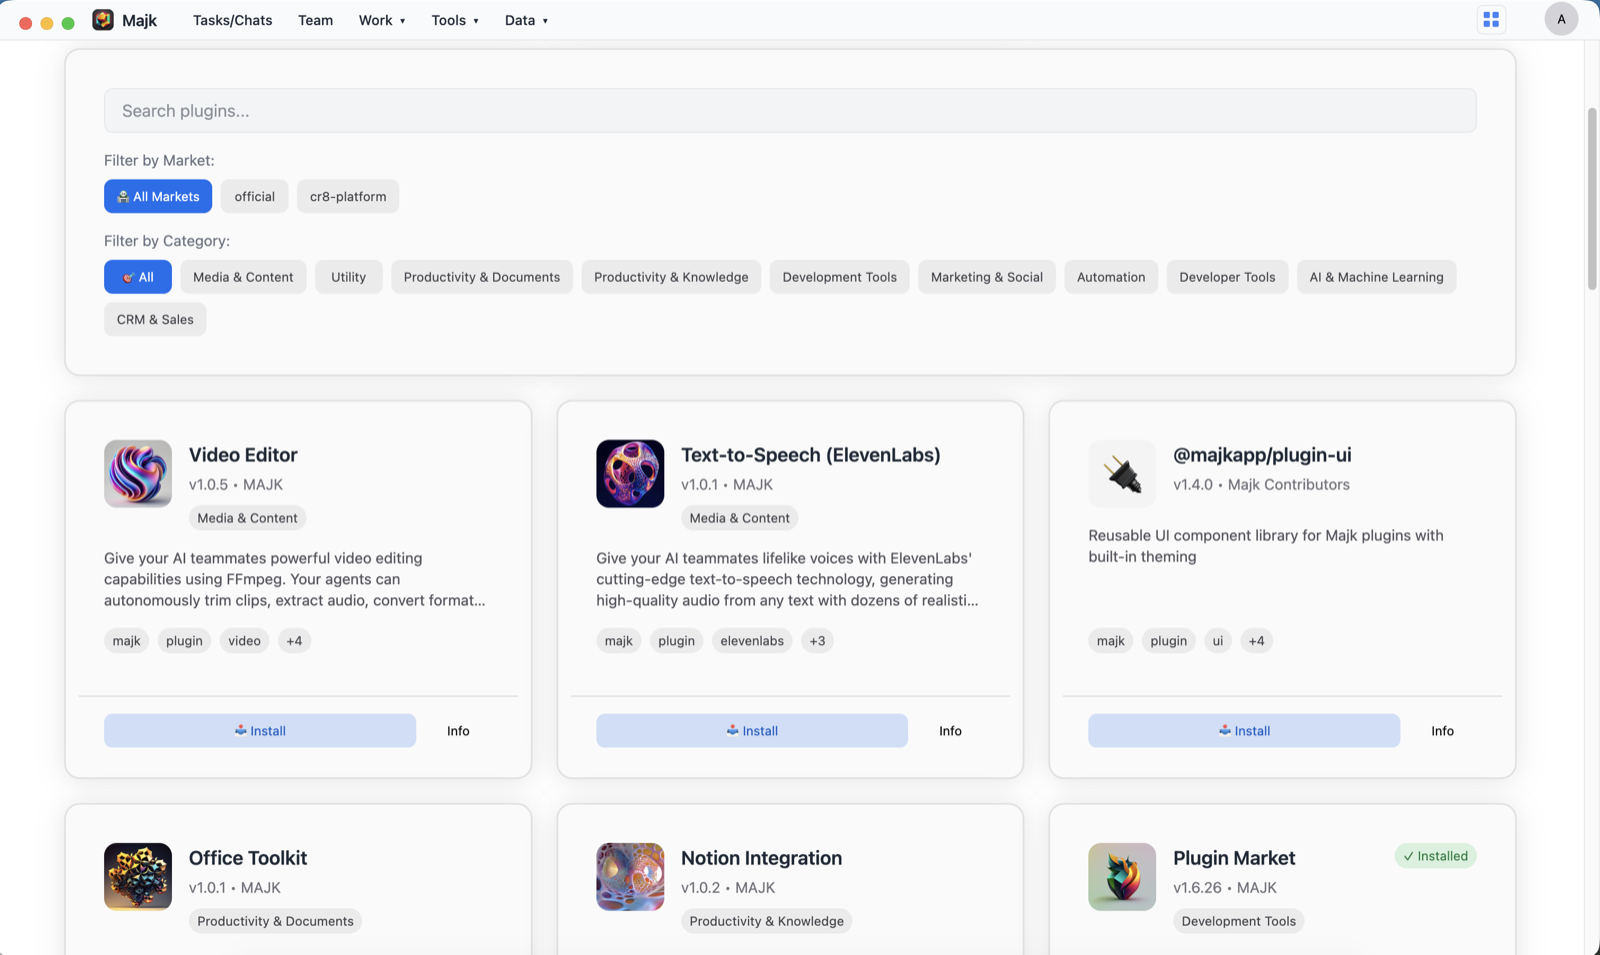1600x955 pixels.
Task: Click the 'elevenlabs' tag
Action: [752, 641]
